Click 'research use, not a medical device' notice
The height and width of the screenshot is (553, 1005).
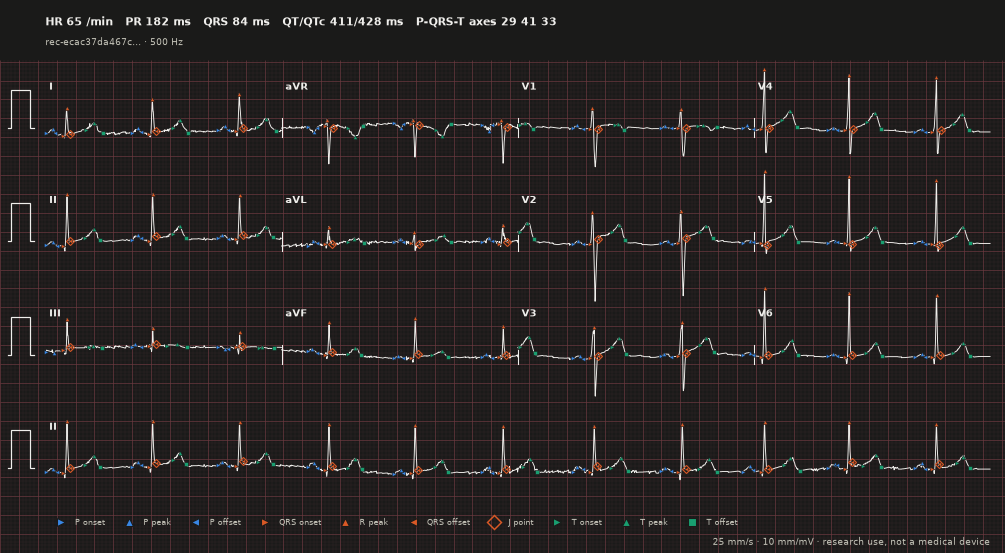pyautogui.click(x=906, y=542)
